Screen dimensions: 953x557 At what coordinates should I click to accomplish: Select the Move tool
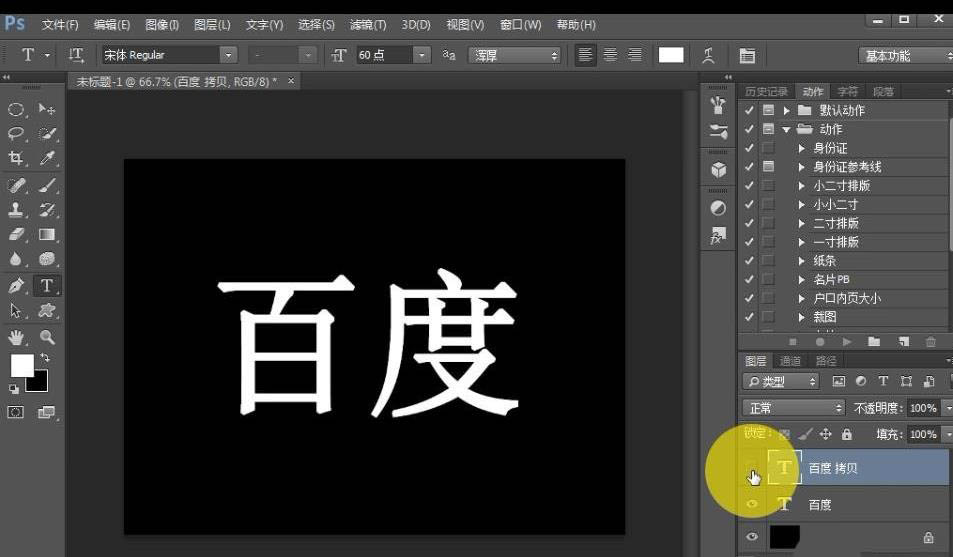[47, 109]
